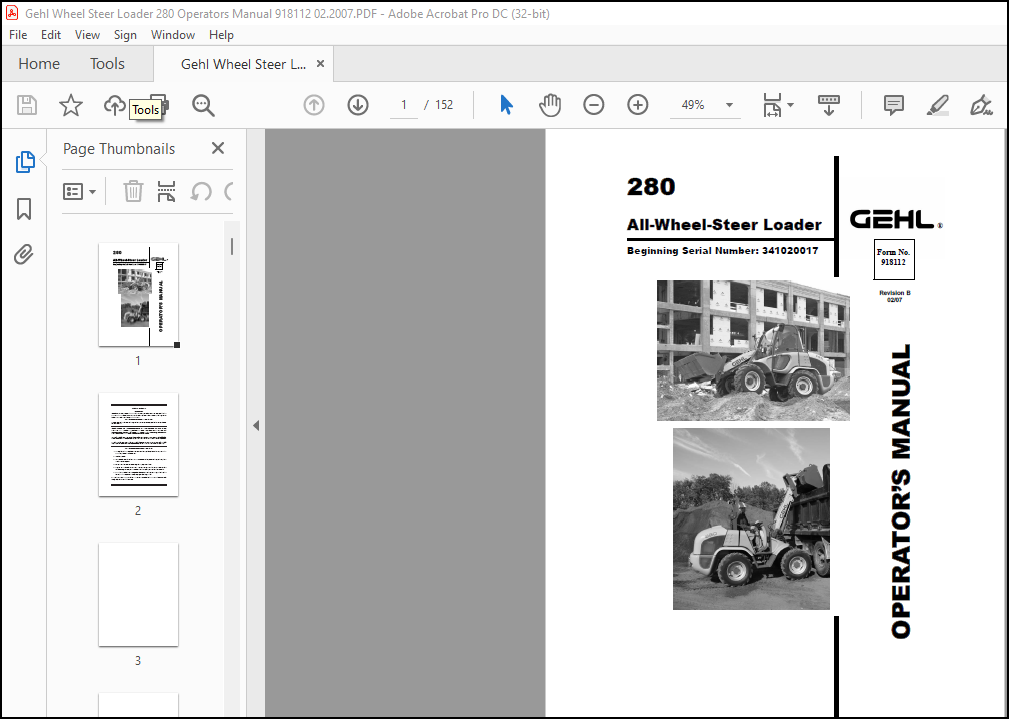The image size is (1009, 719).
Task: Select page 2 thumbnail
Action: click(138, 444)
